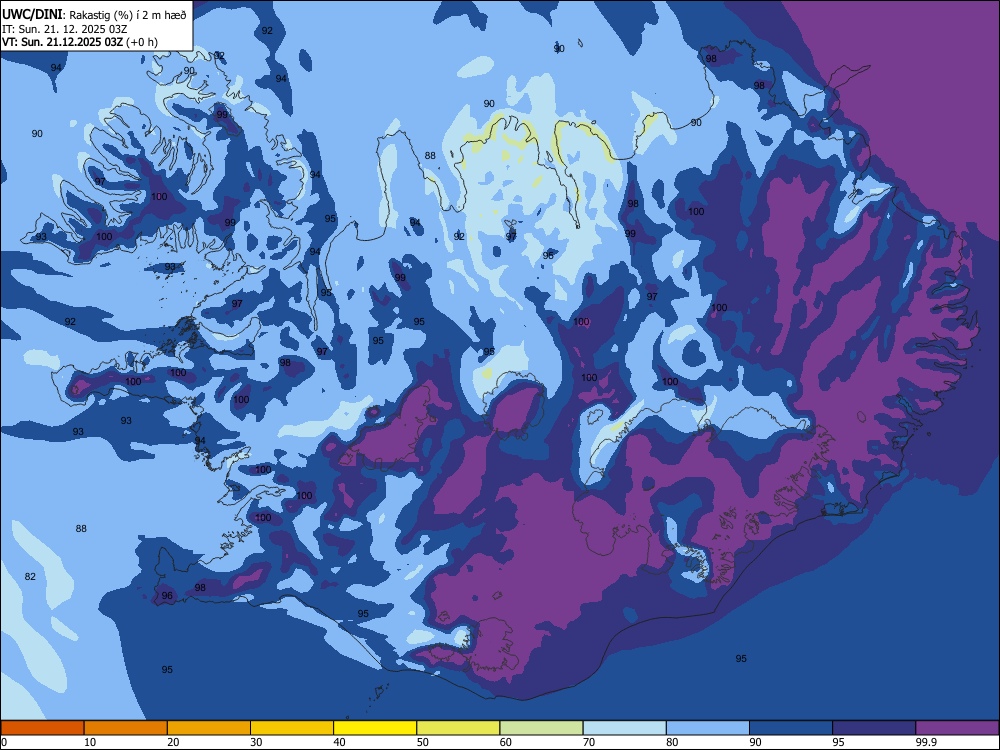Click the dark orange 0–10 legend swatch
Image resolution: width=1000 pixels, height=750 pixels.
pos(42,728)
